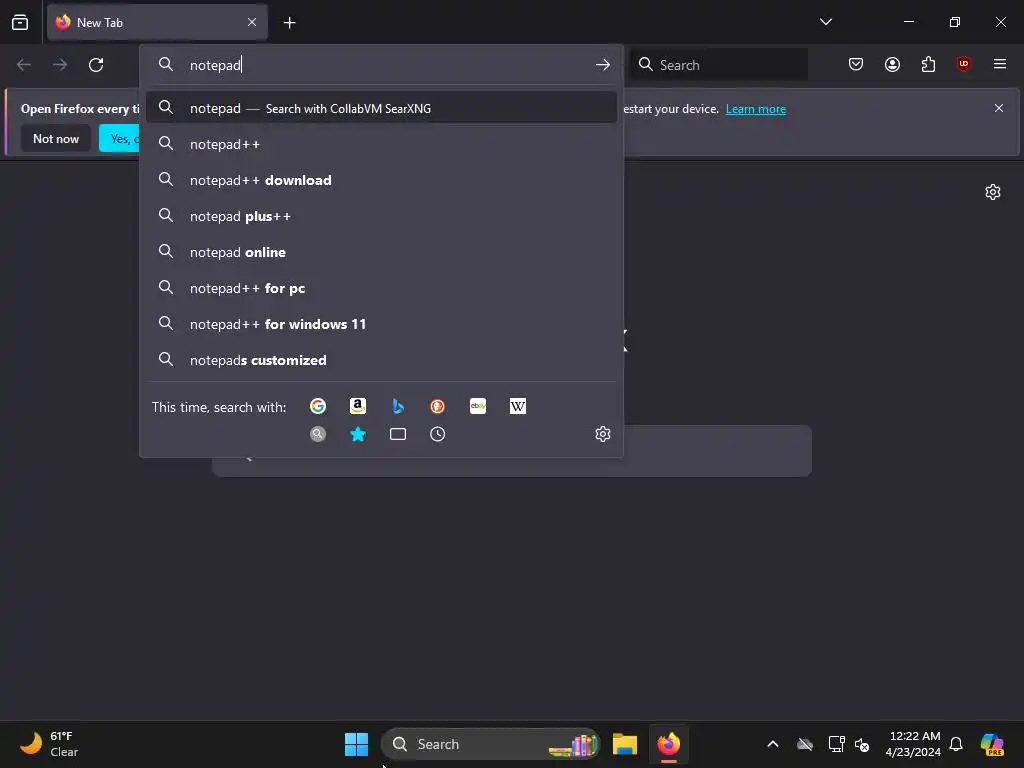Choose suggestion 'notepads customized'
Viewport: 1024px width, 768px height.
point(381,360)
